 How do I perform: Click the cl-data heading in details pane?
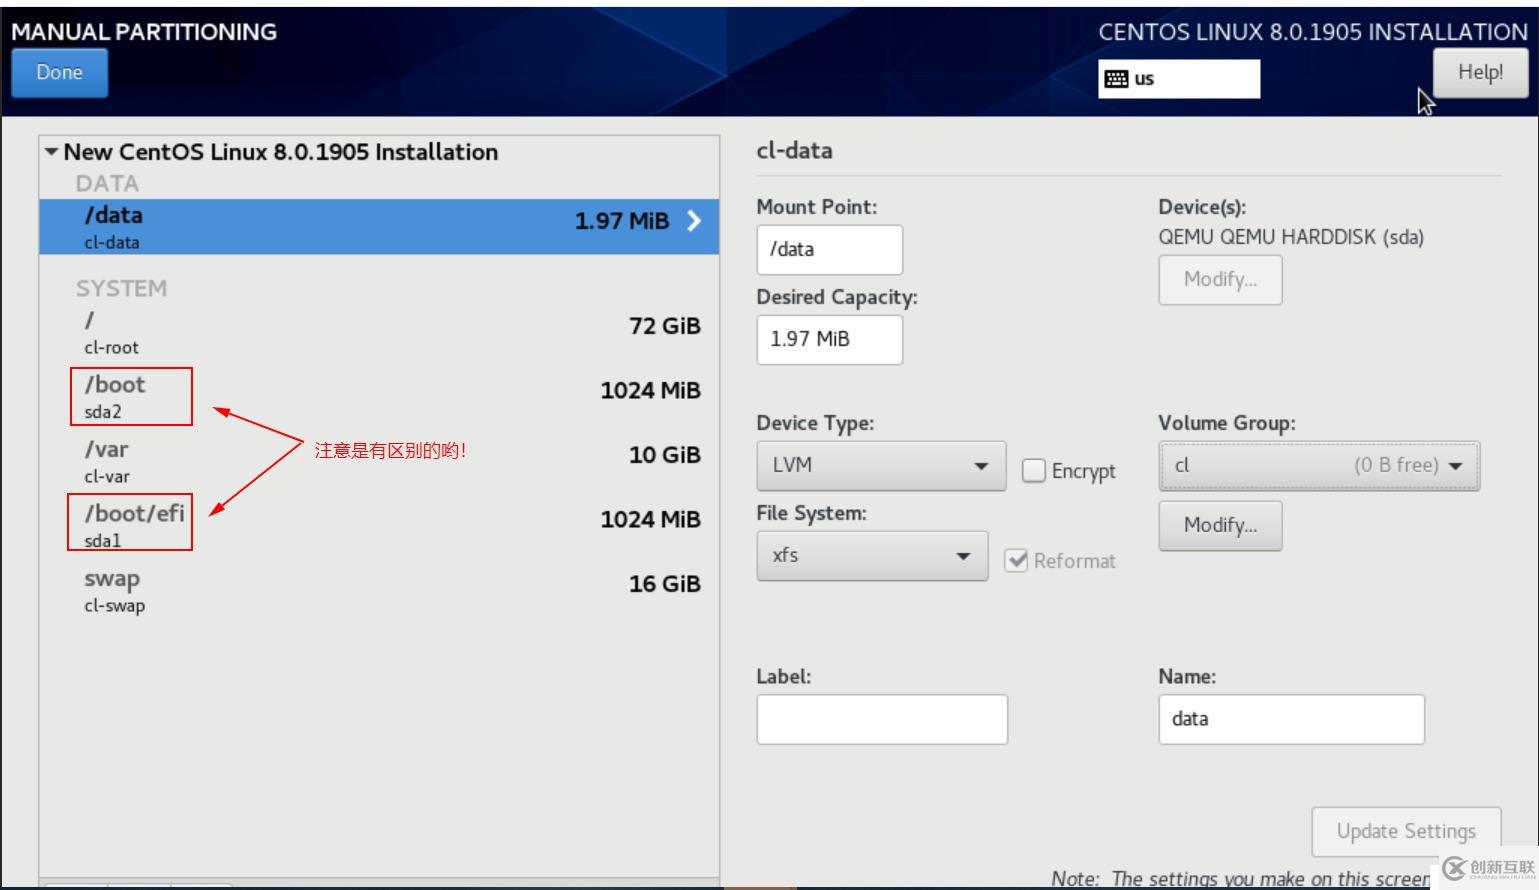coord(794,151)
